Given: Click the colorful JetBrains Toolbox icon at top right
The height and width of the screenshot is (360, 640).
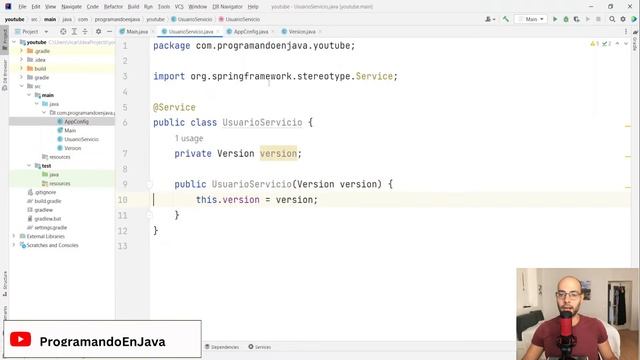Looking at the screenshot, I should pos(634,19).
